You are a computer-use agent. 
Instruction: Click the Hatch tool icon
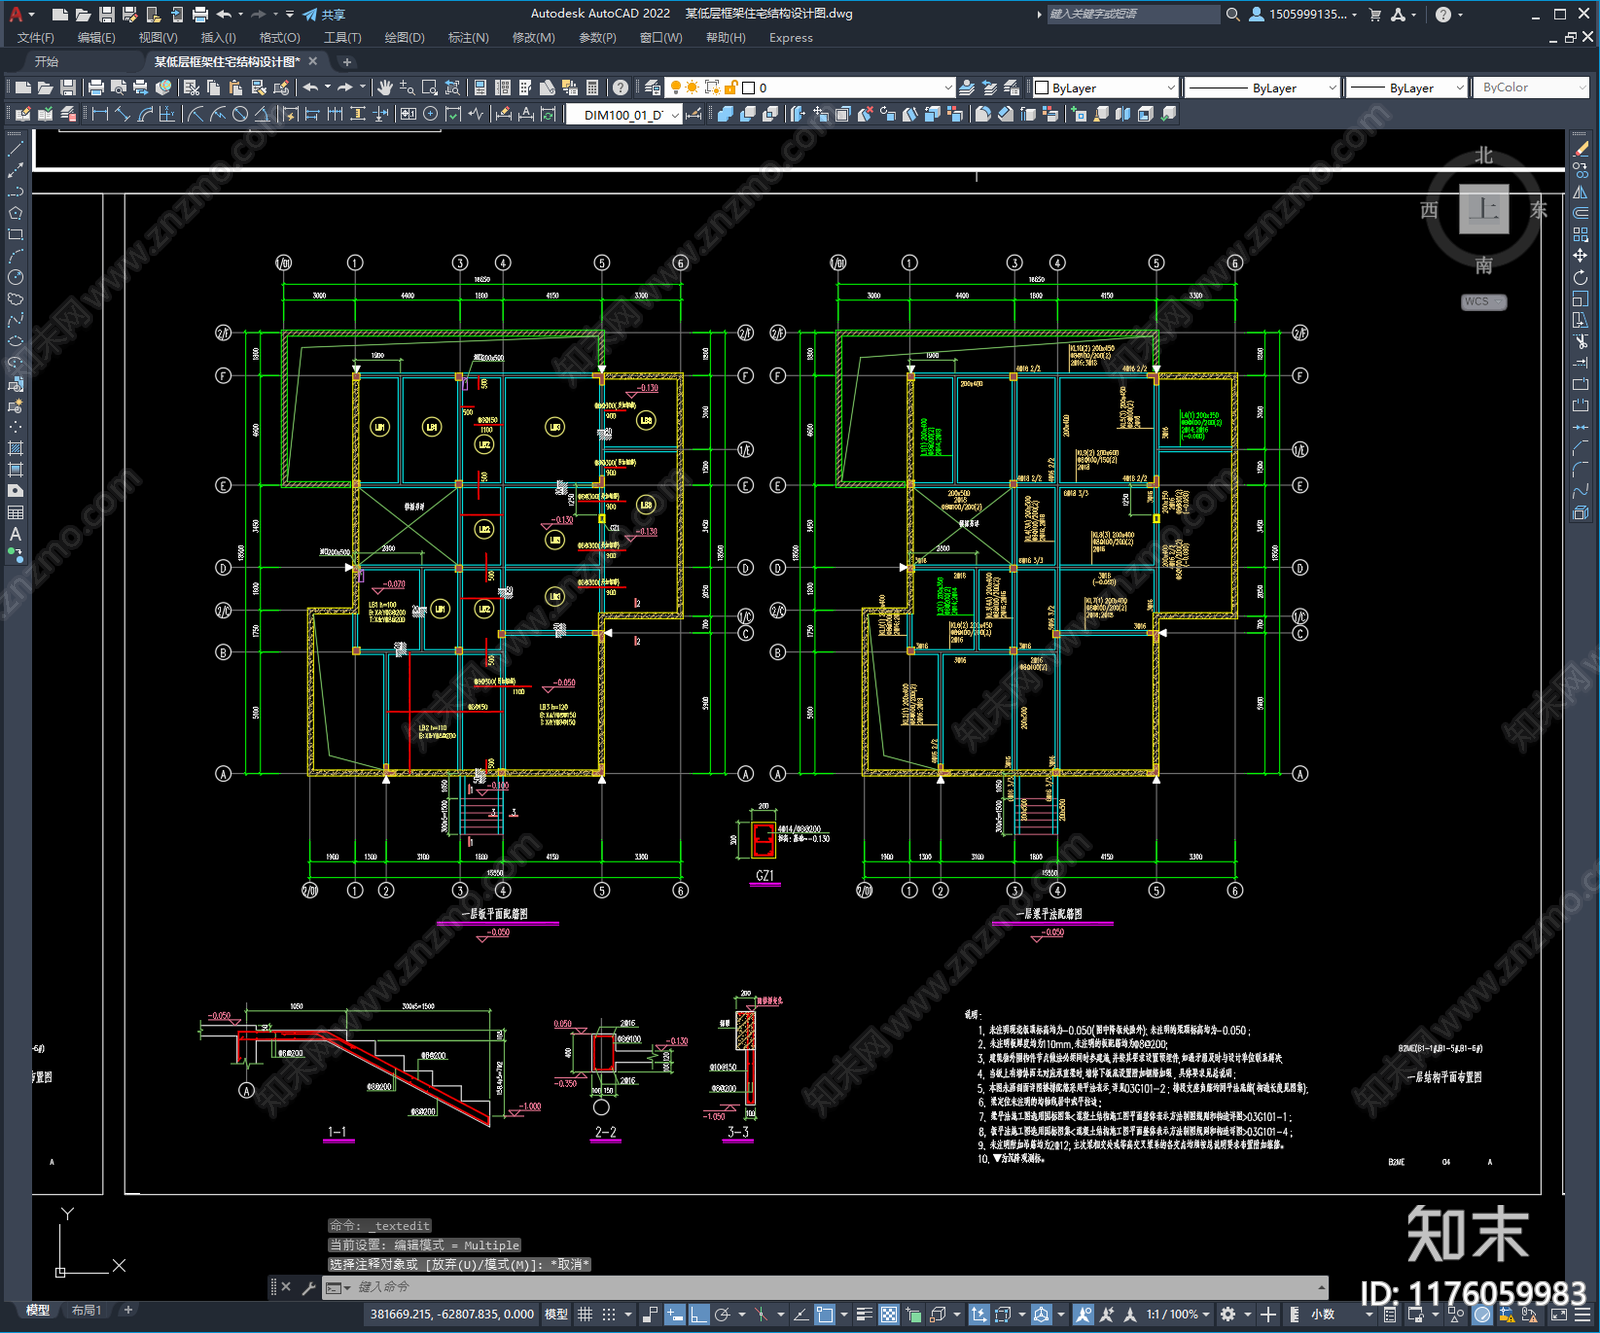[15, 448]
